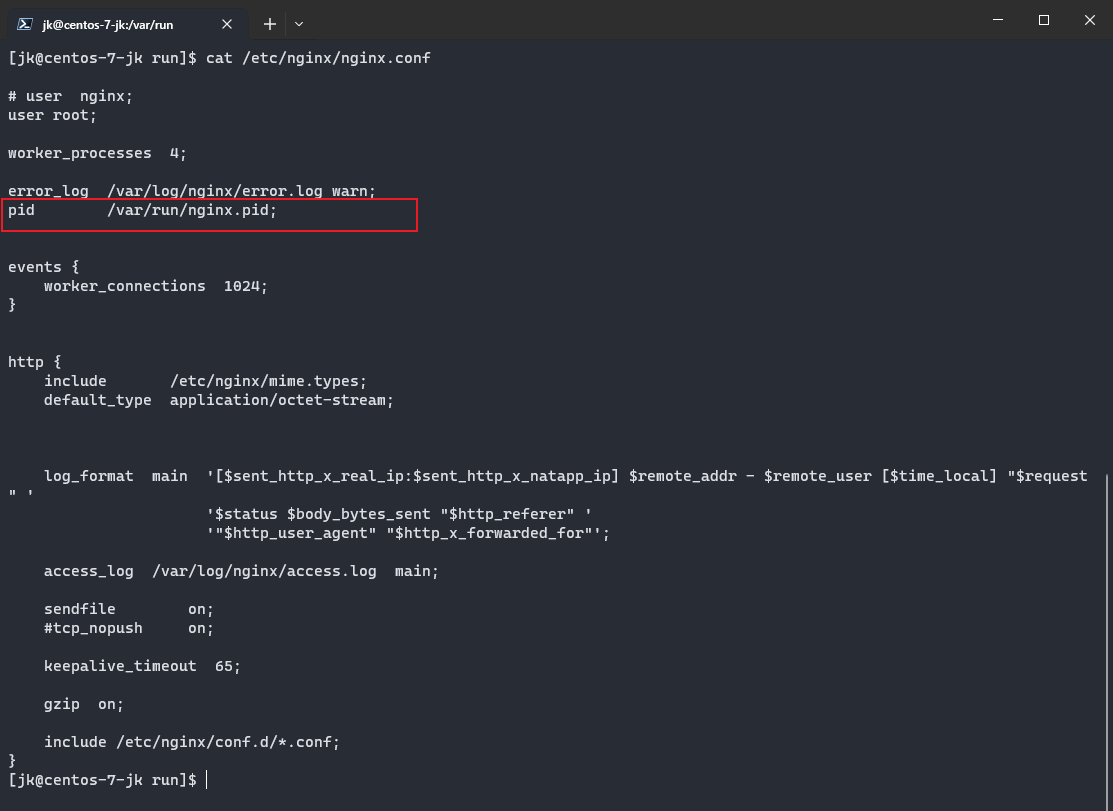Click the application/octet-stream text
Viewport: 1113px width, 811px height.
(281, 400)
